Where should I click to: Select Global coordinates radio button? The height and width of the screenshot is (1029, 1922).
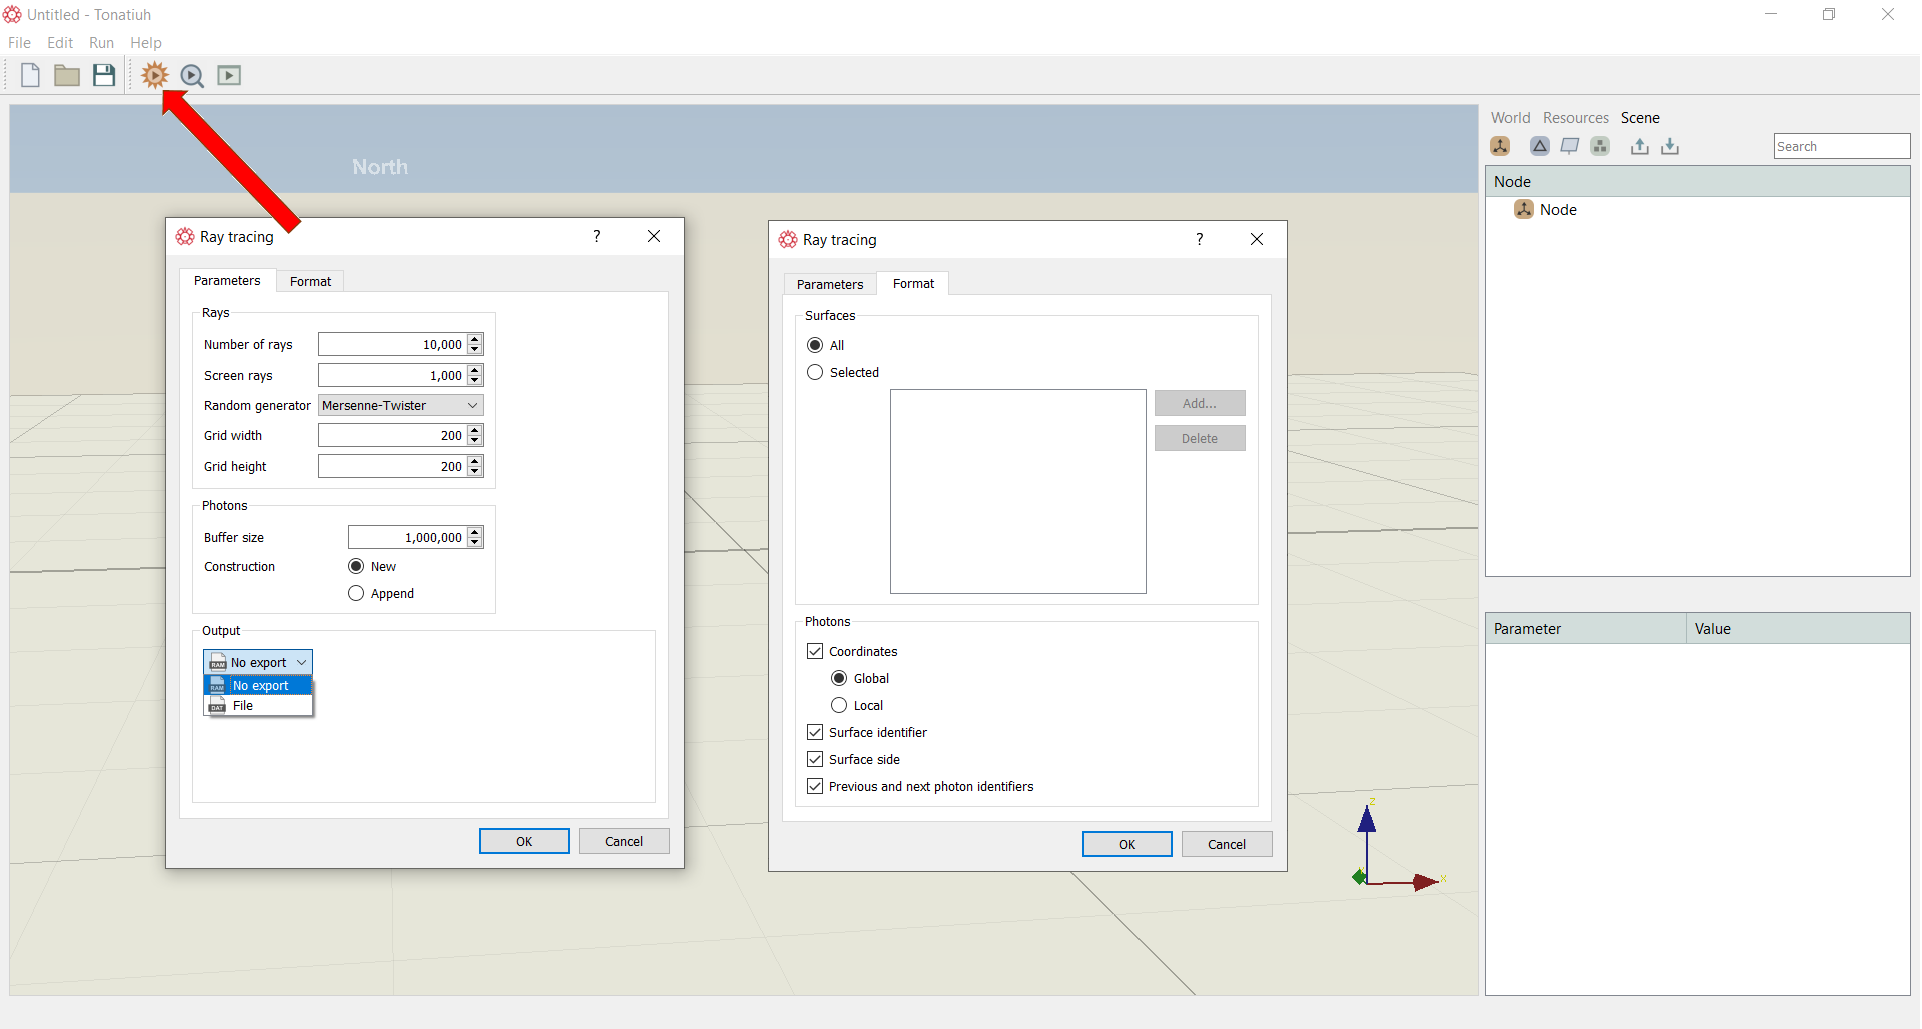pos(839,678)
